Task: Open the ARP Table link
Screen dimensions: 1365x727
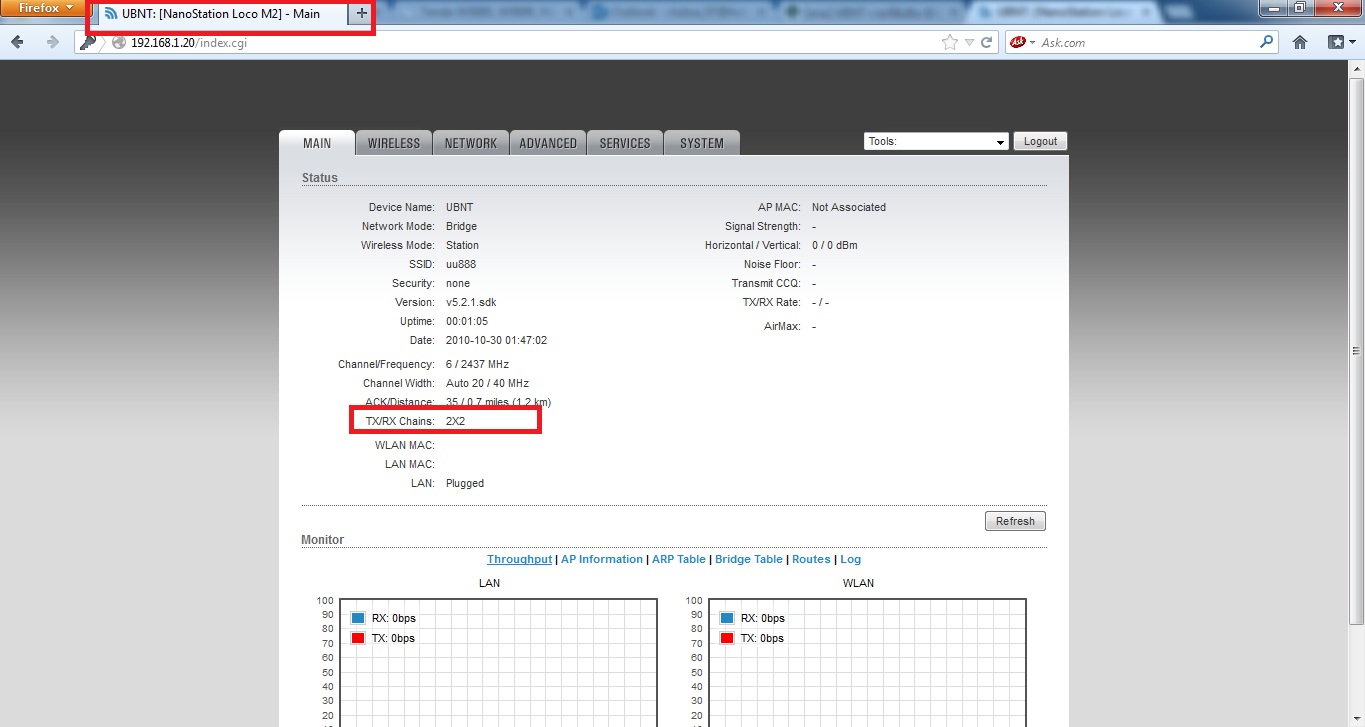Action: (x=679, y=559)
